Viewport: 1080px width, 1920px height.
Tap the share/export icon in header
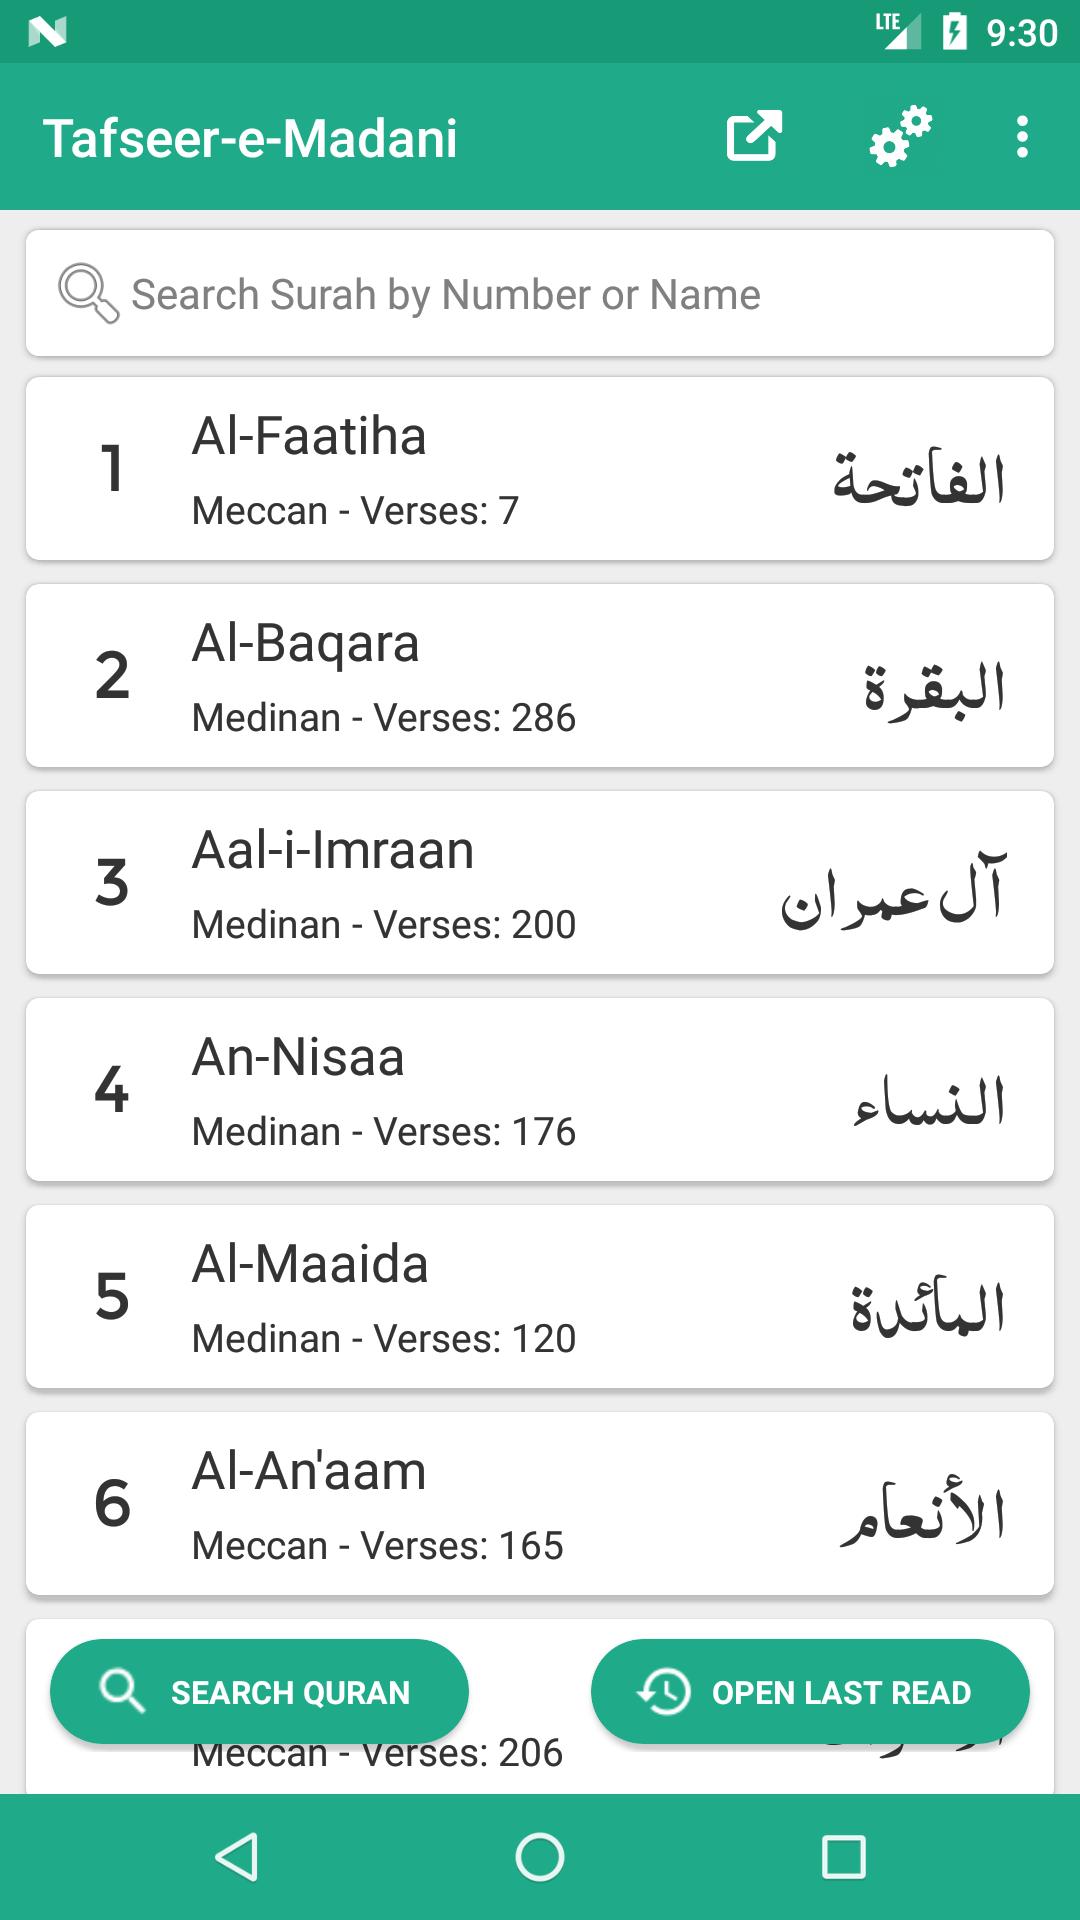[754, 137]
